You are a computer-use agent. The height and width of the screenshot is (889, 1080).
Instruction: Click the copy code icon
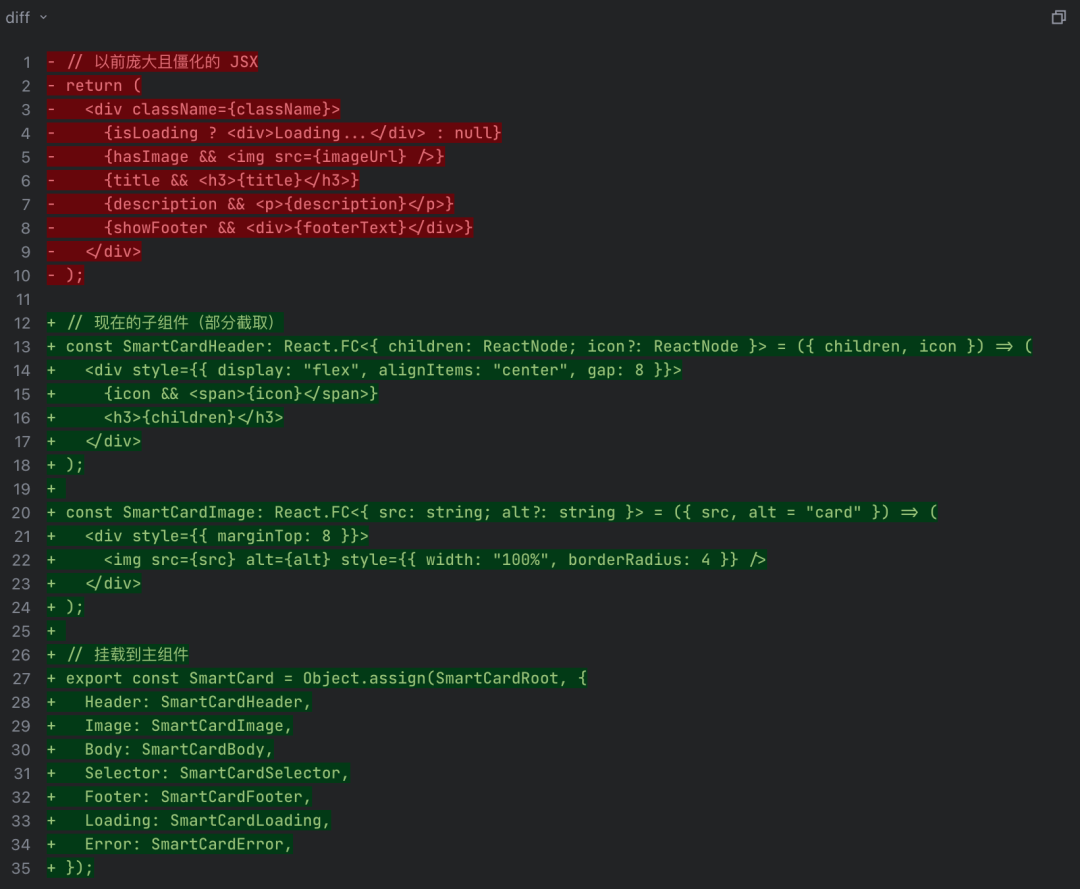[1058, 17]
